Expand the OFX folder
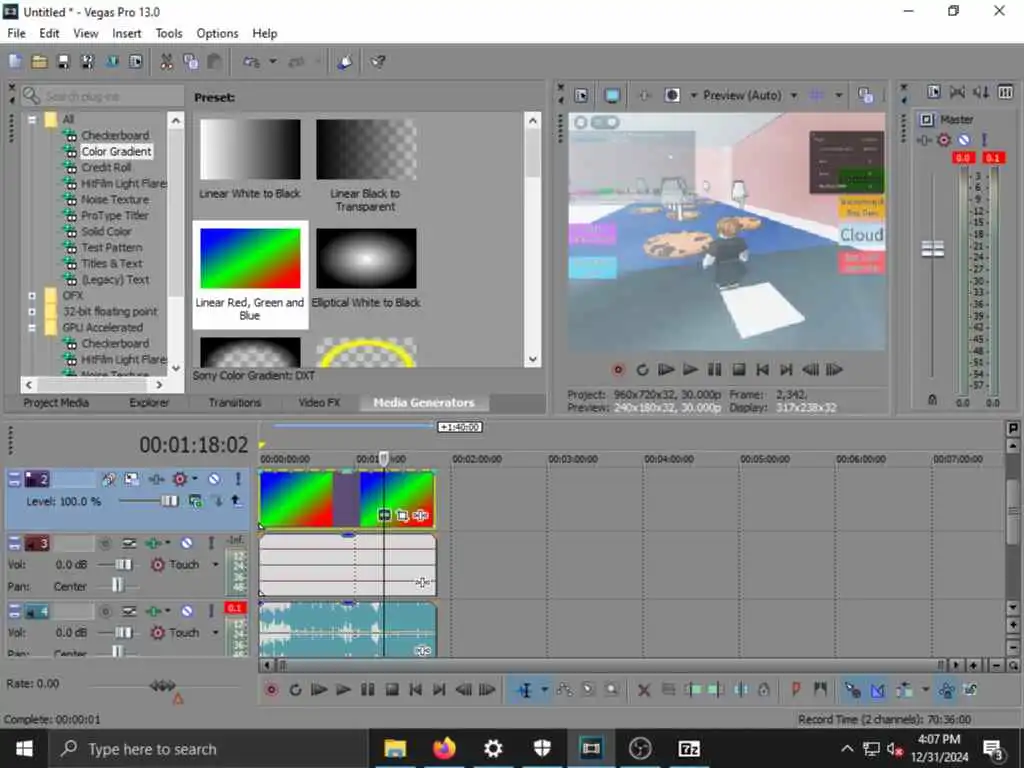1024x768 pixels. pos(31,296)
